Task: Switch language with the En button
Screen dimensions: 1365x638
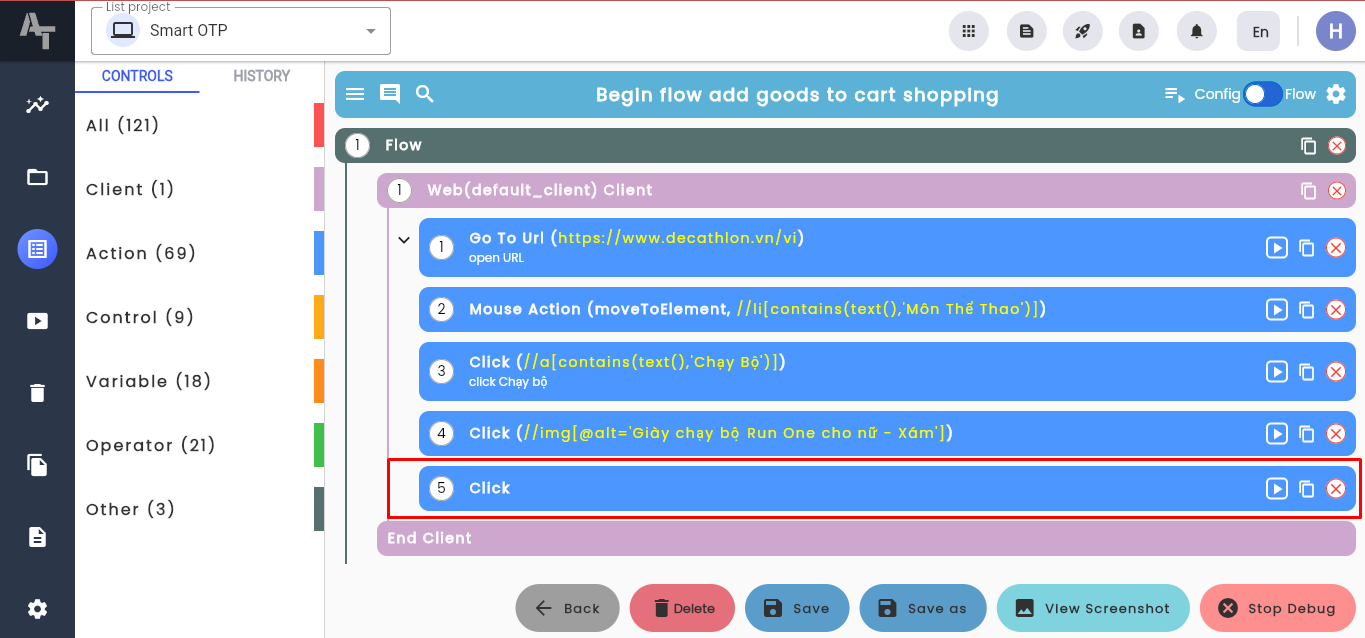Action: 1260,31
